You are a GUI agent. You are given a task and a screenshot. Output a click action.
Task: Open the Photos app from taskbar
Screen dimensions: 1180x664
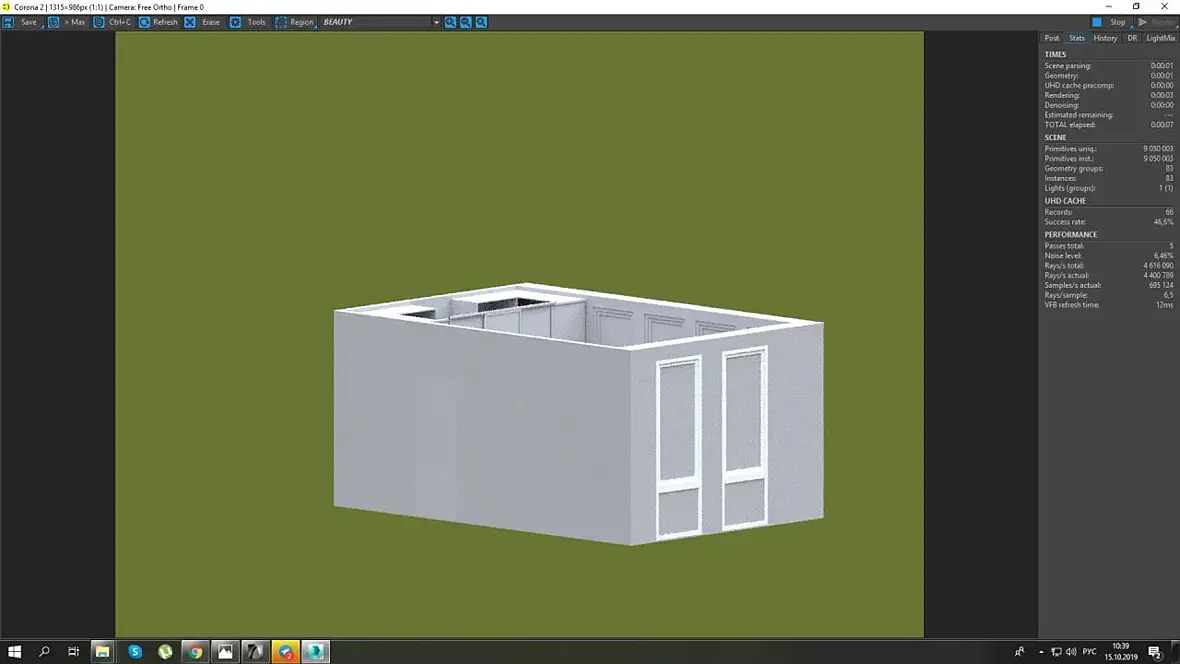click(225, 652)
